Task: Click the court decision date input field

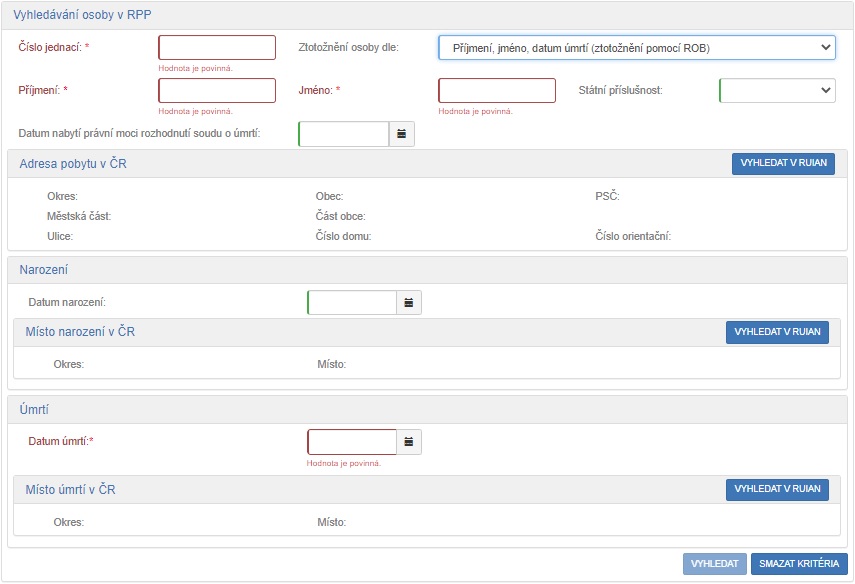Action: (343, 134)
